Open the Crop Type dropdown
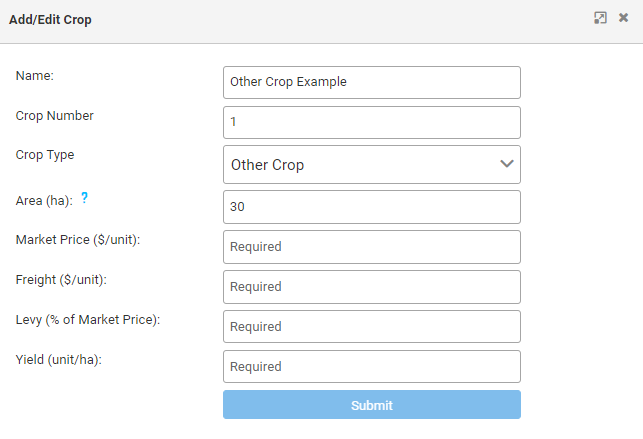Viewport: 643px width, 439px height. (x=372, y=165)
